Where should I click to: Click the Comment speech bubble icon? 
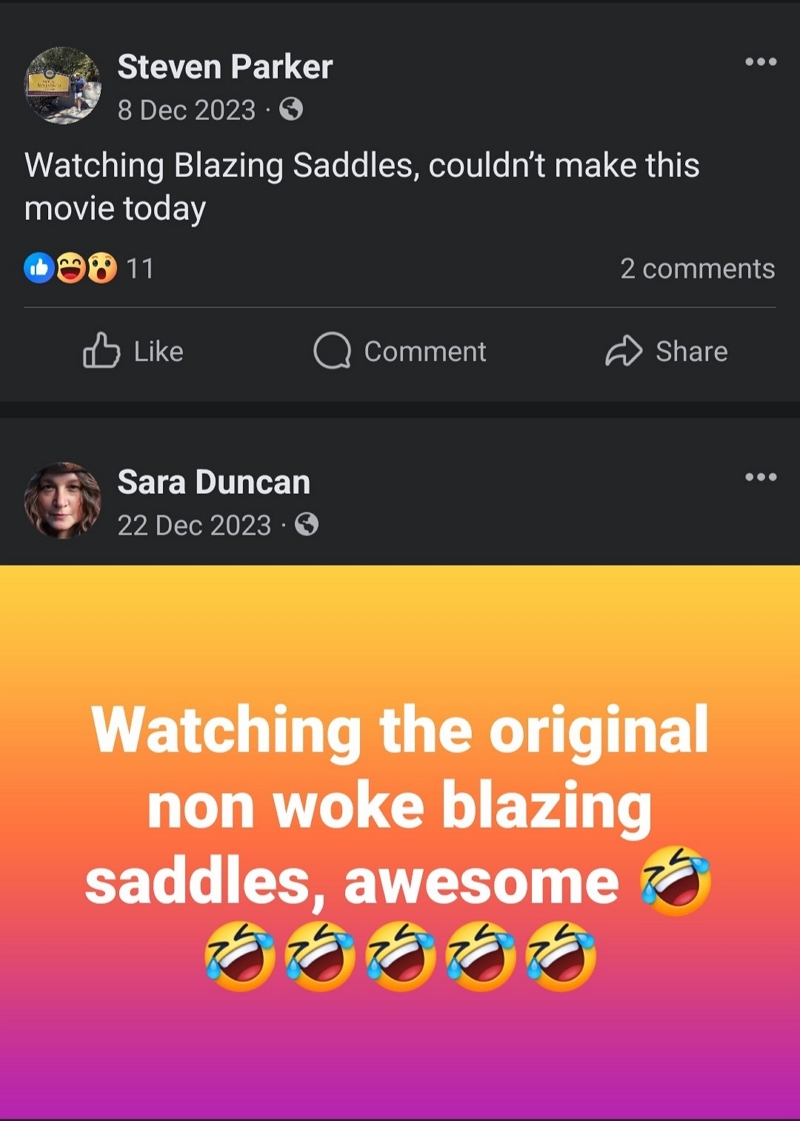pos(331,351)
